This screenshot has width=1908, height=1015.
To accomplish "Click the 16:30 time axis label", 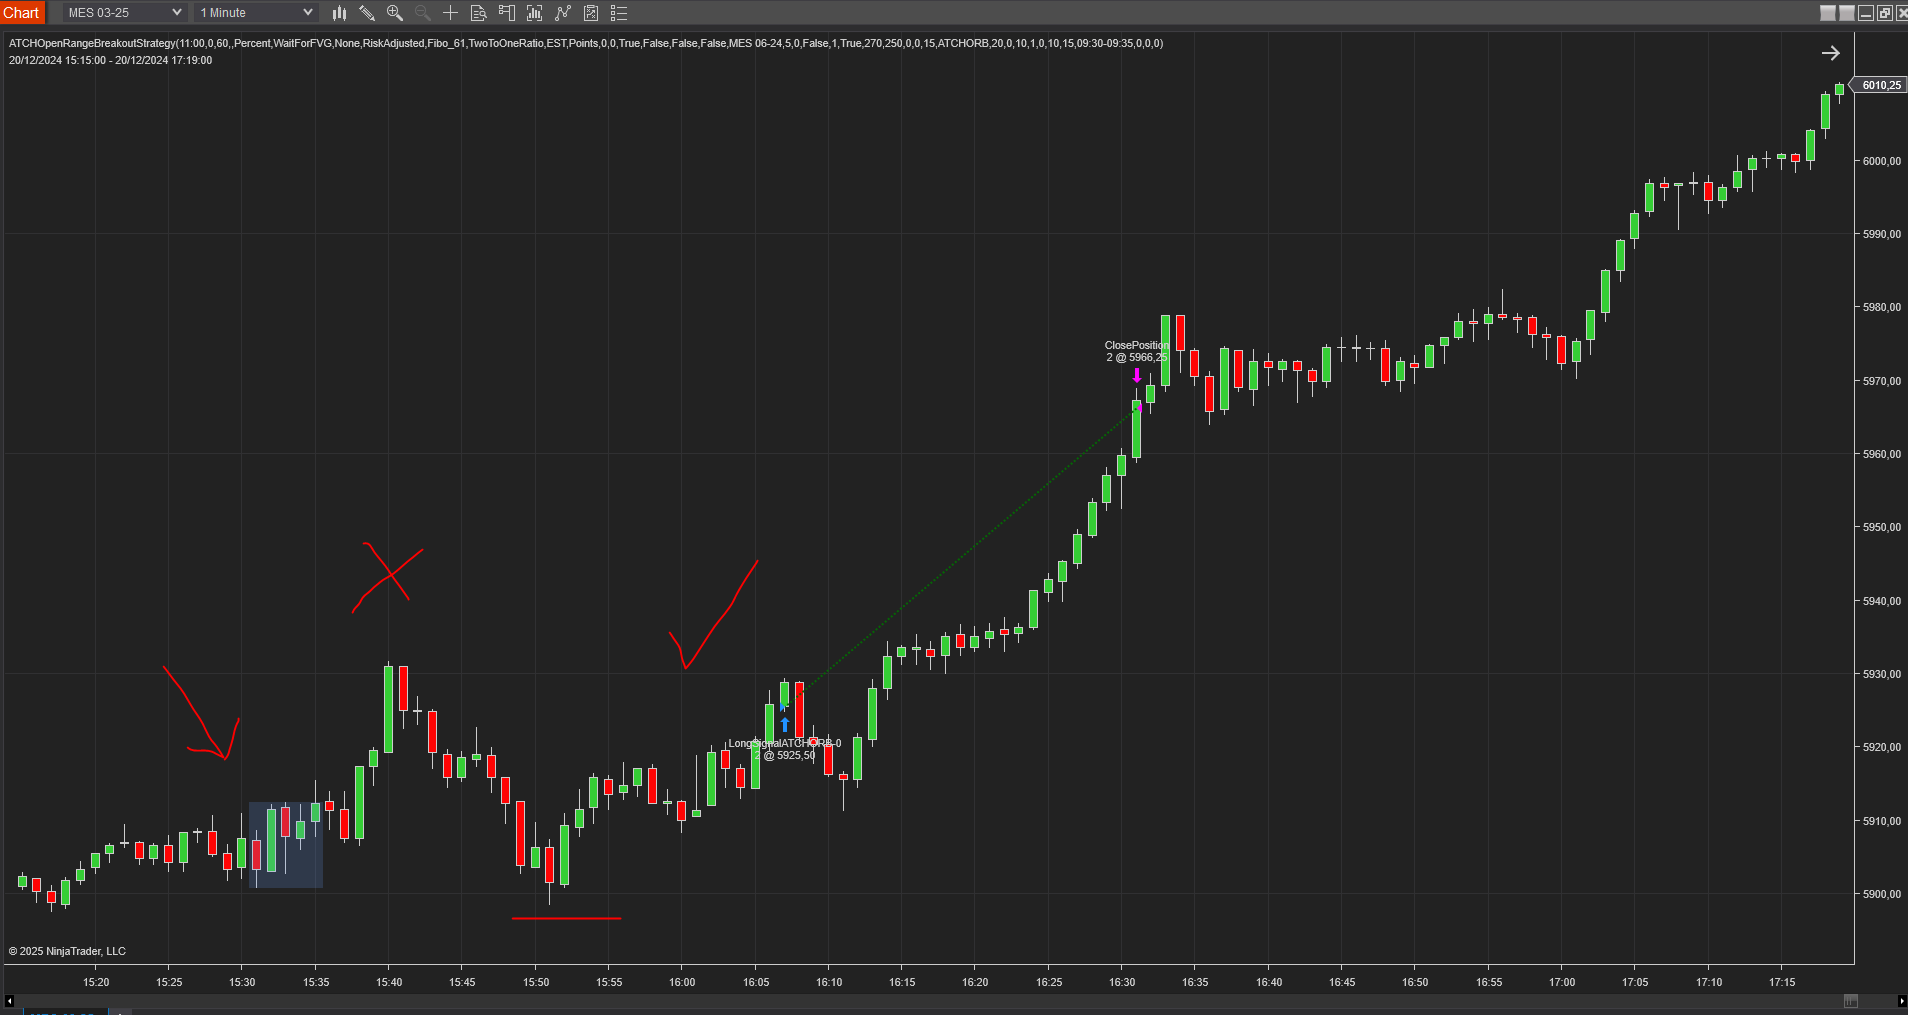I will coord(1122,982).
